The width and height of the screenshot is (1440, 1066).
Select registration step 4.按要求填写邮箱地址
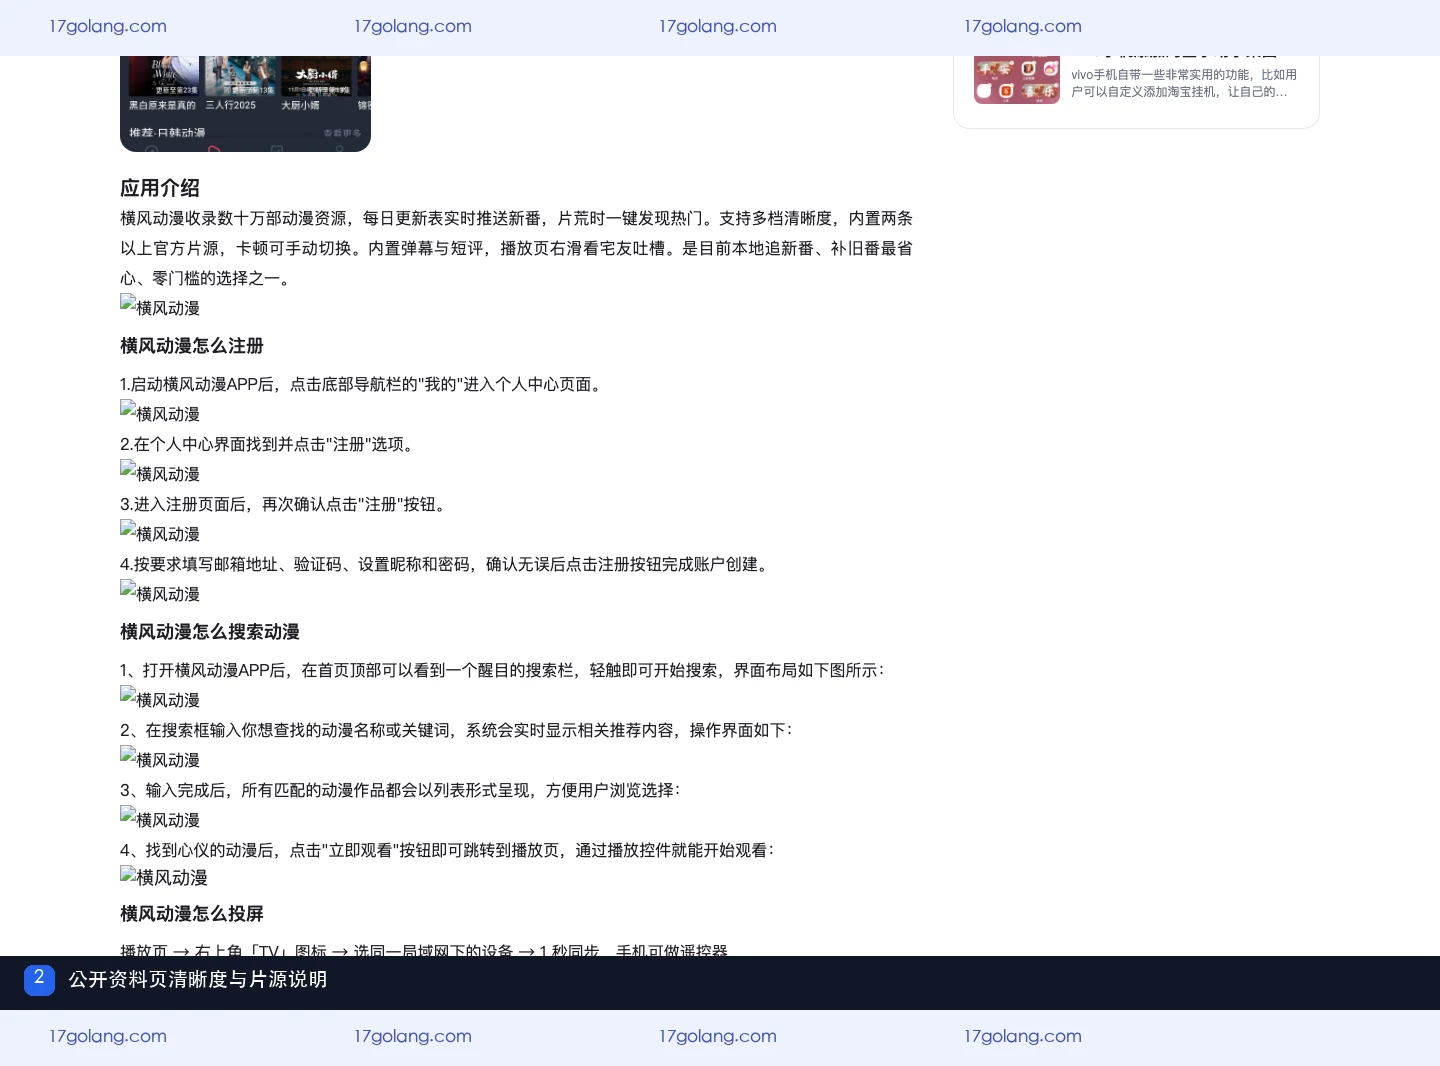pyautogui.click(x=447, y=564)
